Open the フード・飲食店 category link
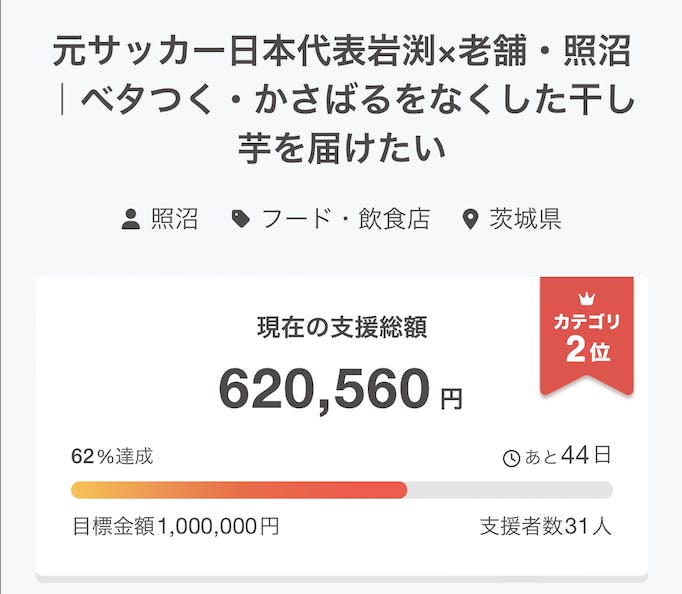The height and width of the screenshot is (594, 682). (345, 220)
